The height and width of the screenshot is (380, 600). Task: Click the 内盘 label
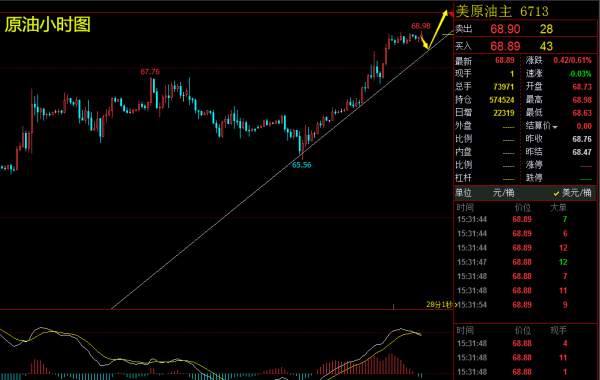pyautogui.click(x=463, y=152)
